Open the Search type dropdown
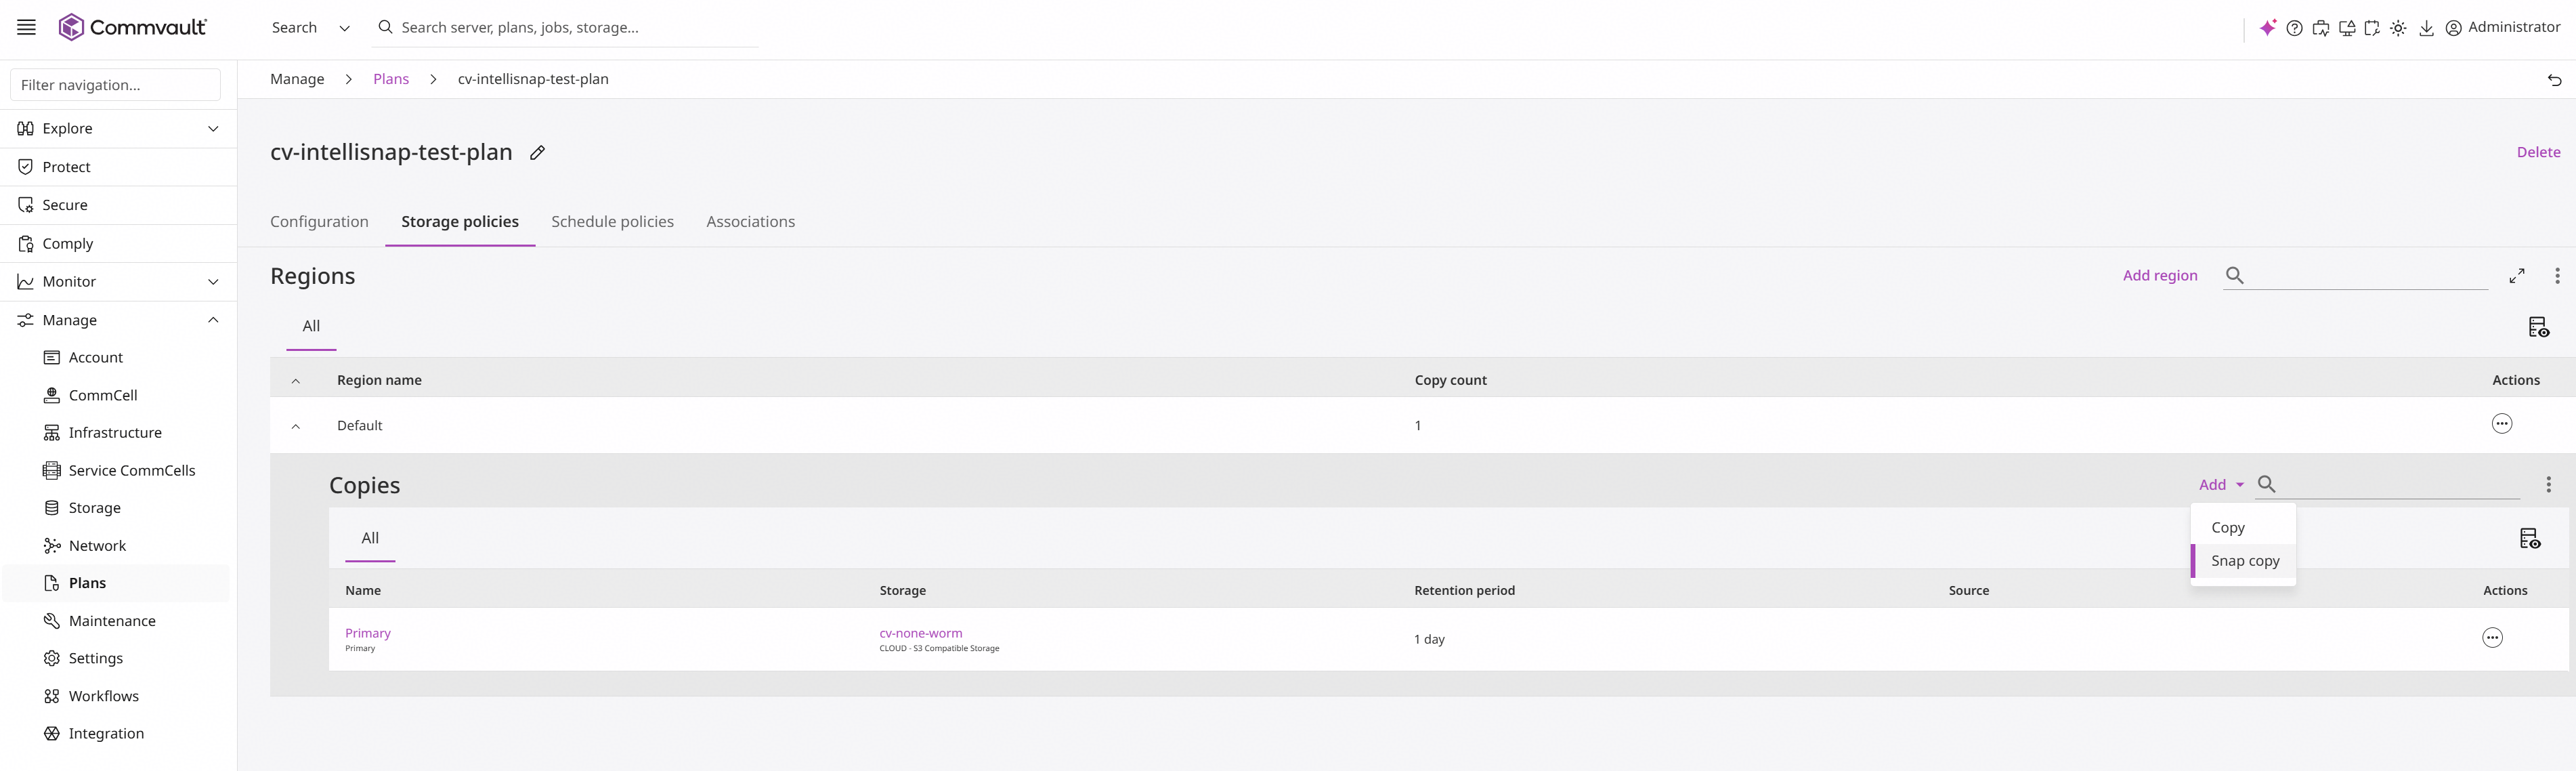 tap(311, 28)
